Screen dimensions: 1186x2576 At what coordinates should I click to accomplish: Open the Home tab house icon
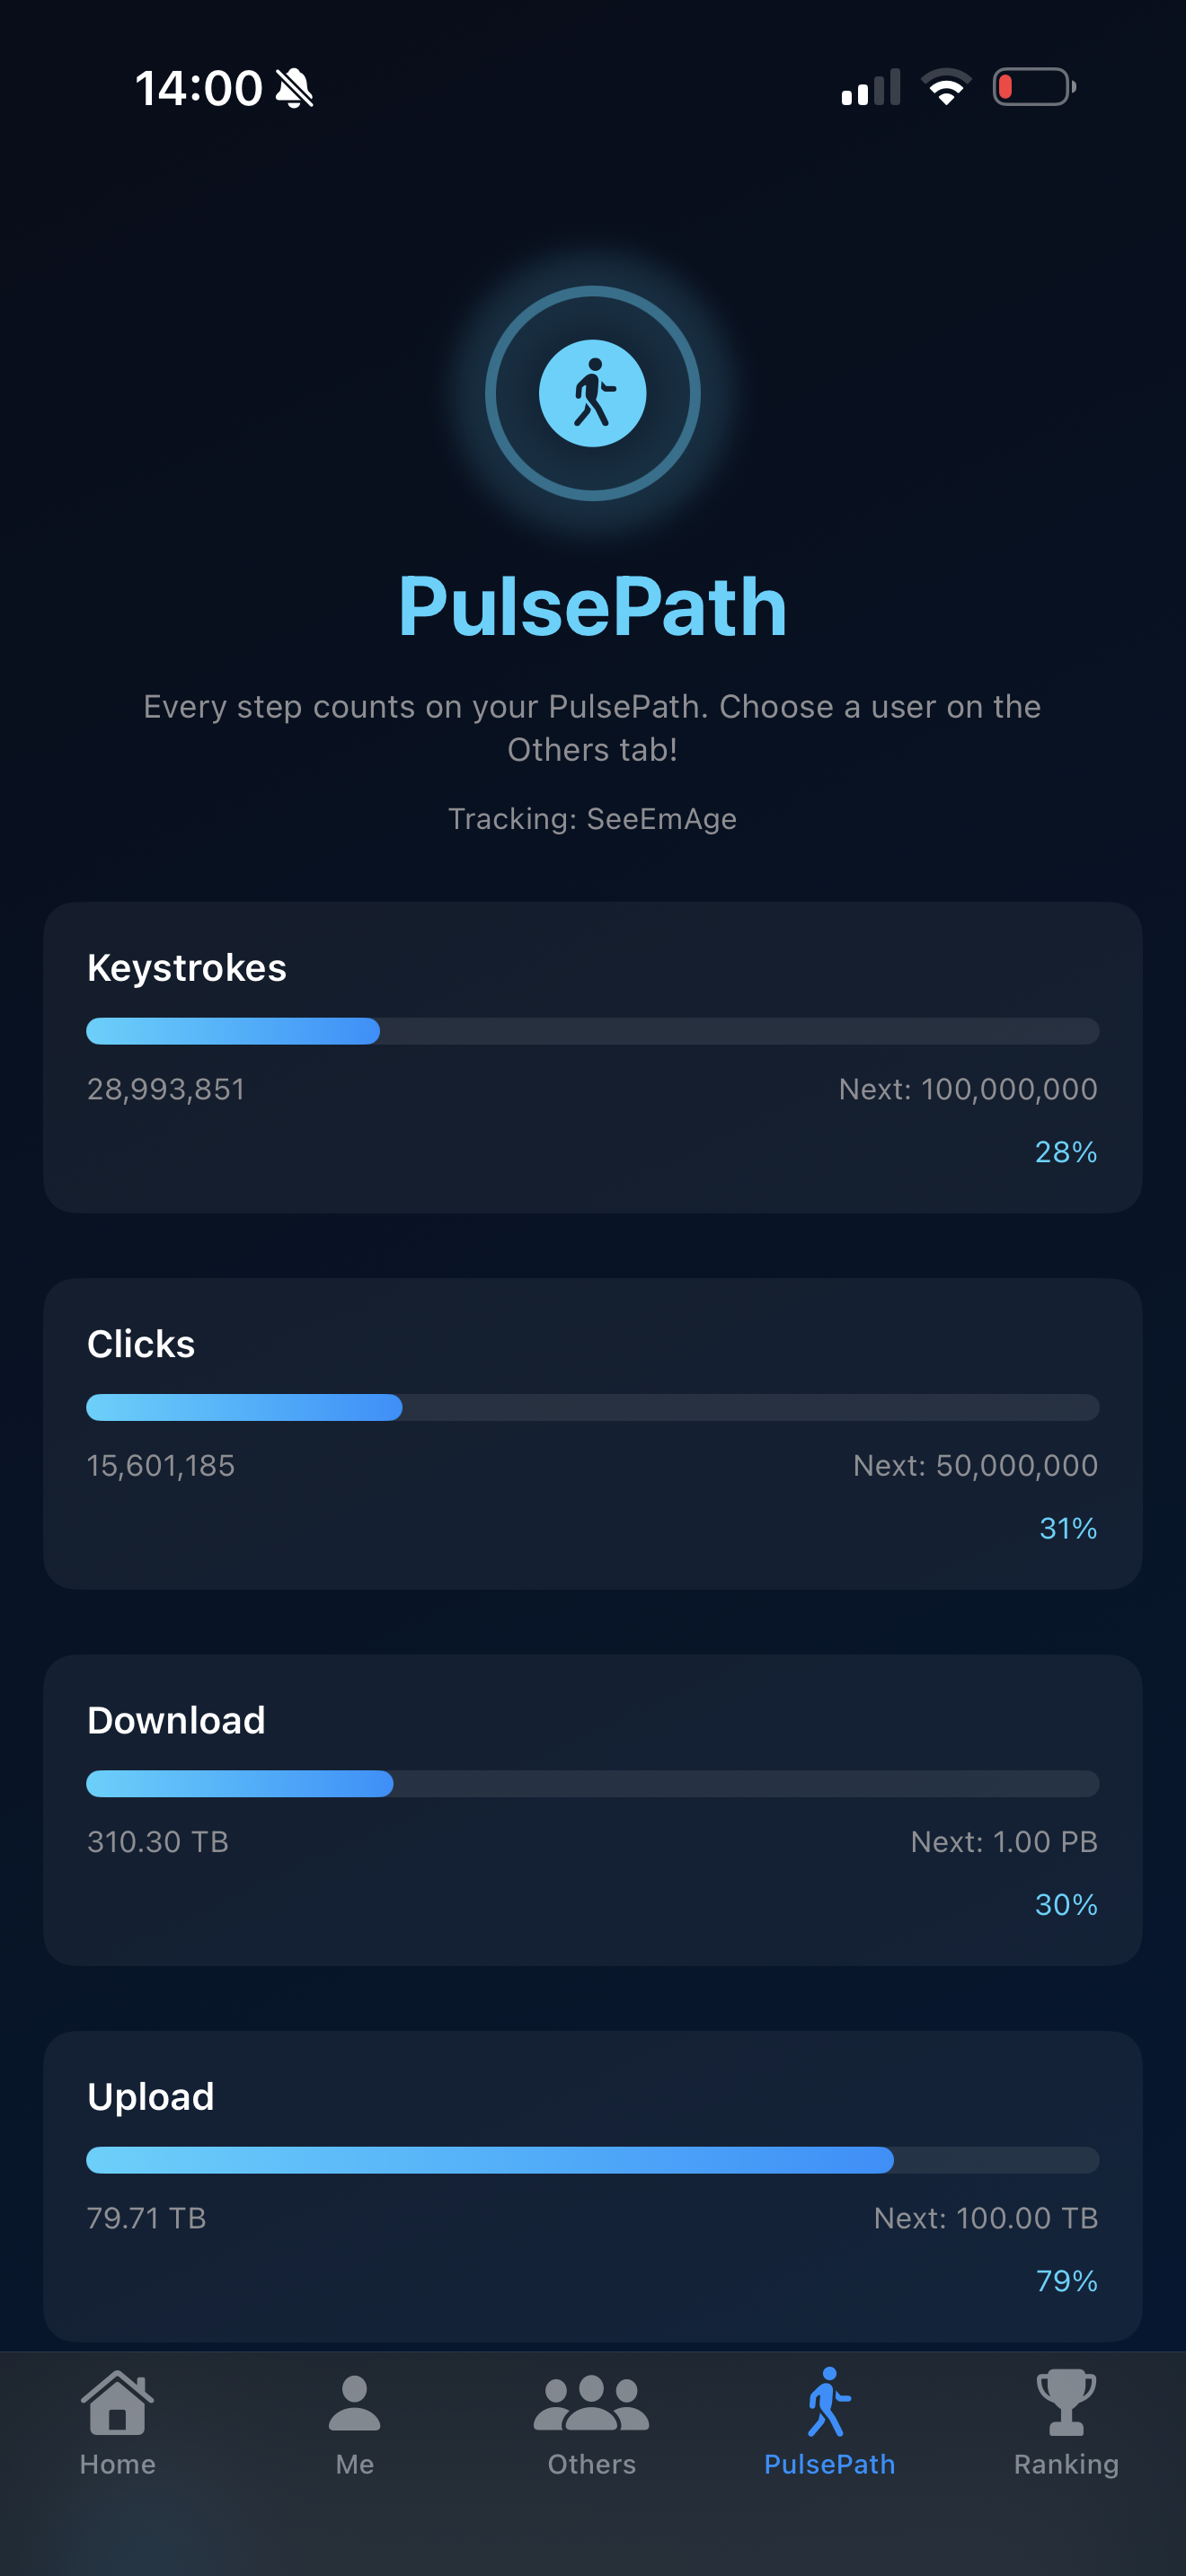pyautogui.click(x=117, y=2403)
